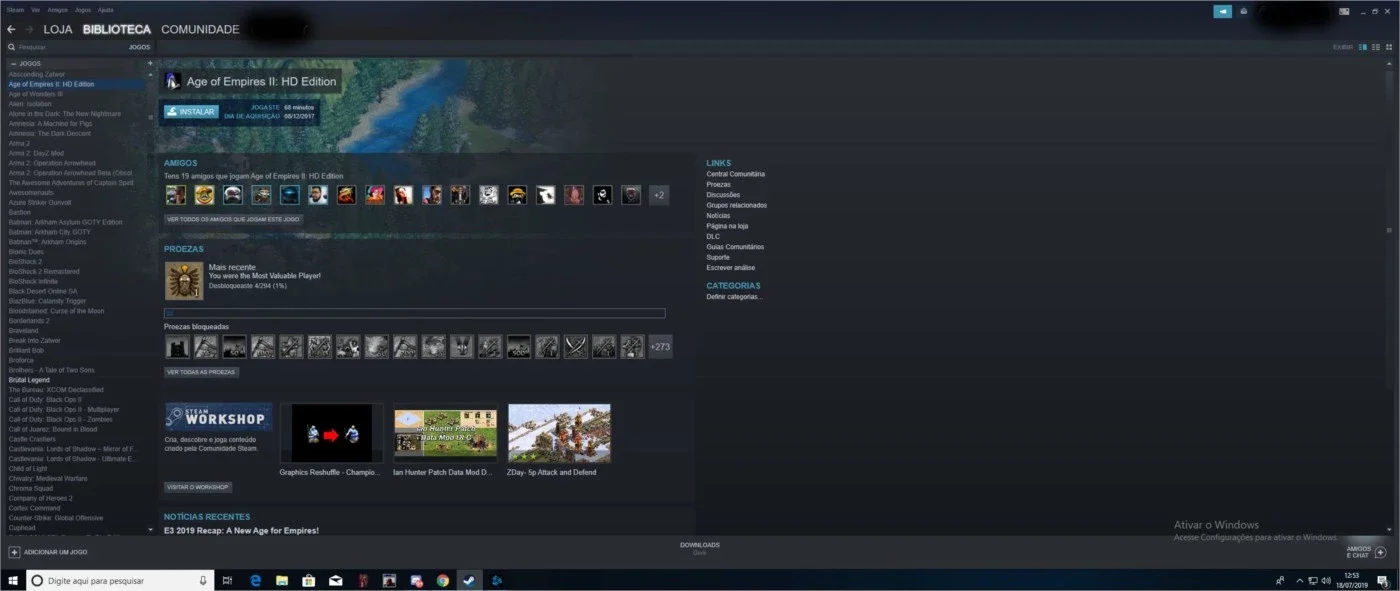Open the Ajuda menu
Image resolution: width=1400 pixels, height=591 pixels.
coord(106,10)
